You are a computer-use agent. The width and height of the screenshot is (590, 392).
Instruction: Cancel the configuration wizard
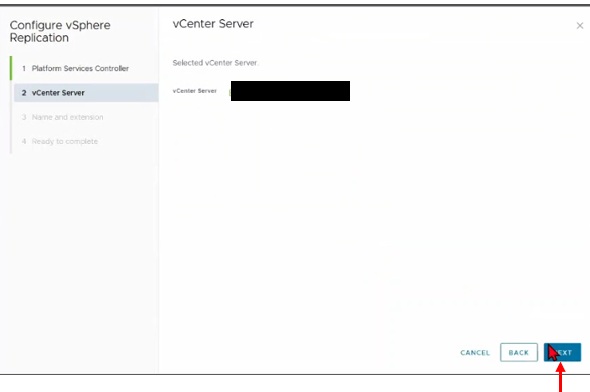(x=475, y=353)
